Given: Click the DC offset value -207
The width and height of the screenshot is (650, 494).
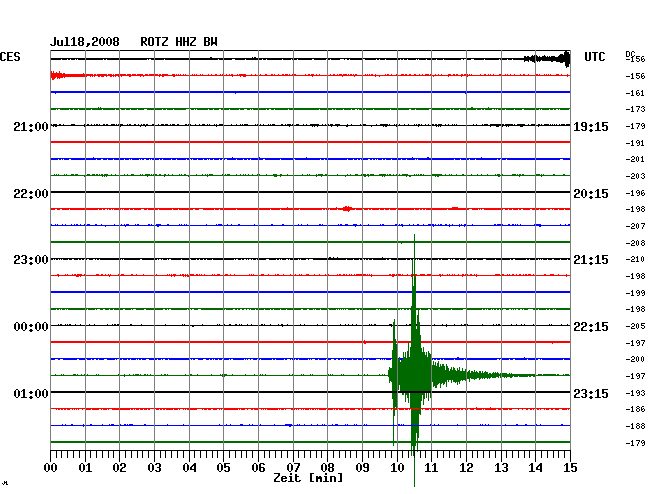Looking at the screenshot, I should tap(635, 226).
